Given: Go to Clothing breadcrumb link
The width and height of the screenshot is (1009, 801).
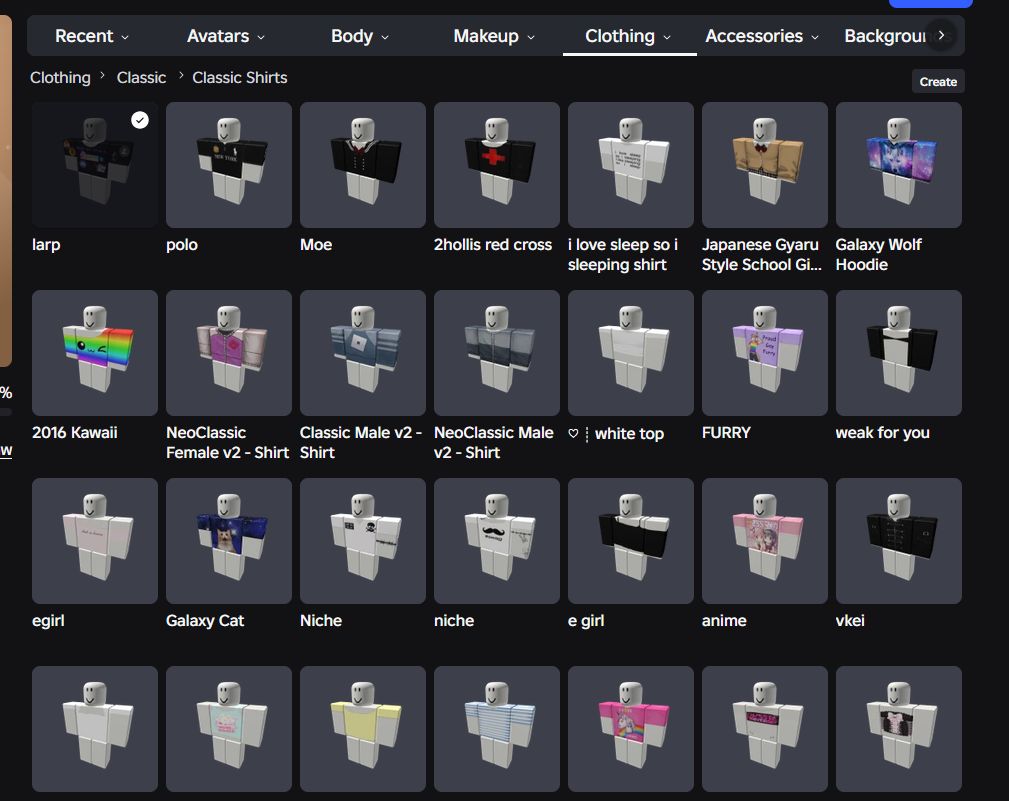Looking at the screenshot, I should (x=60, y=78).
